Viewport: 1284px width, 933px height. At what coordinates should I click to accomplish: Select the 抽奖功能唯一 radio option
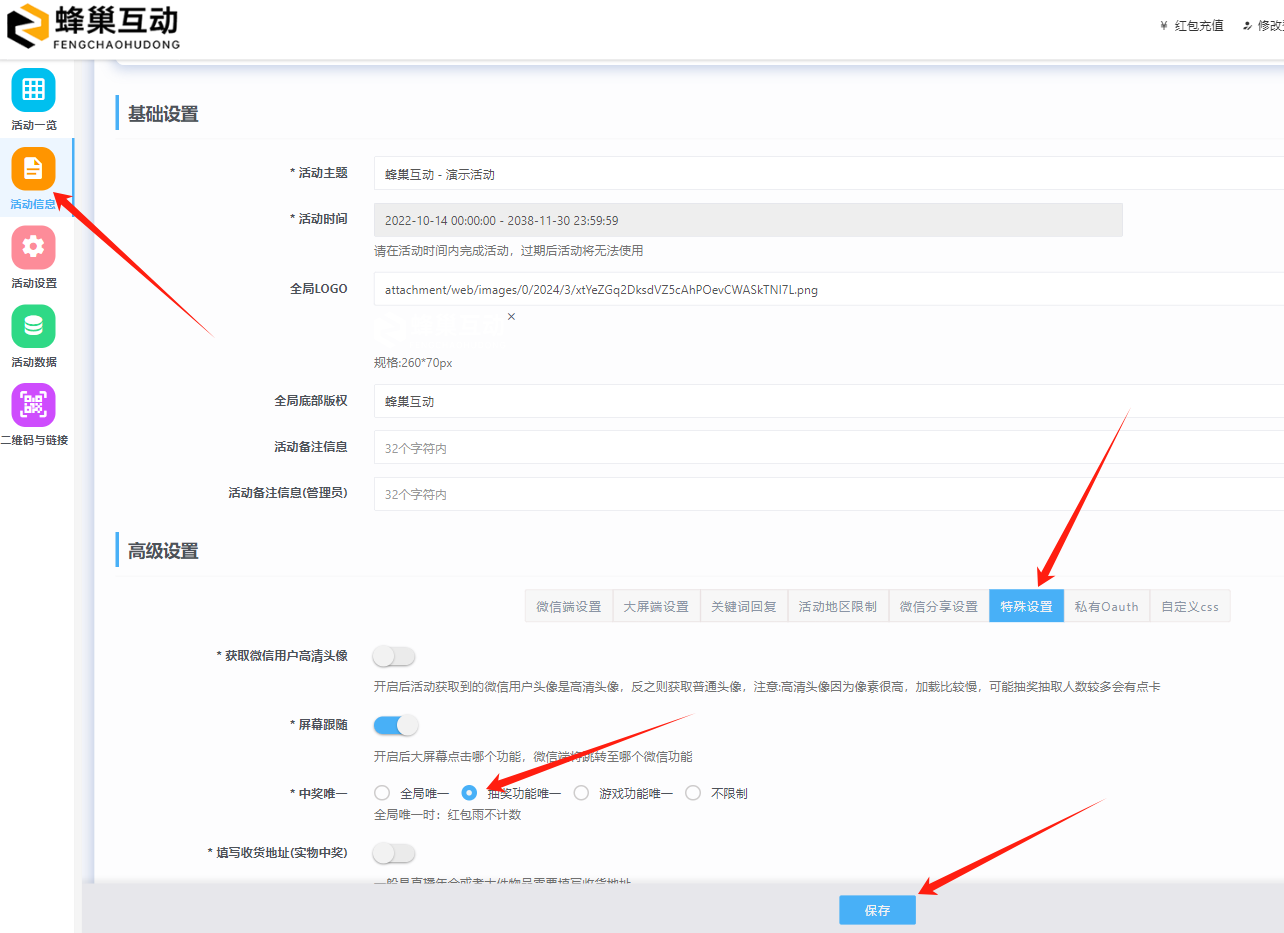469,793
